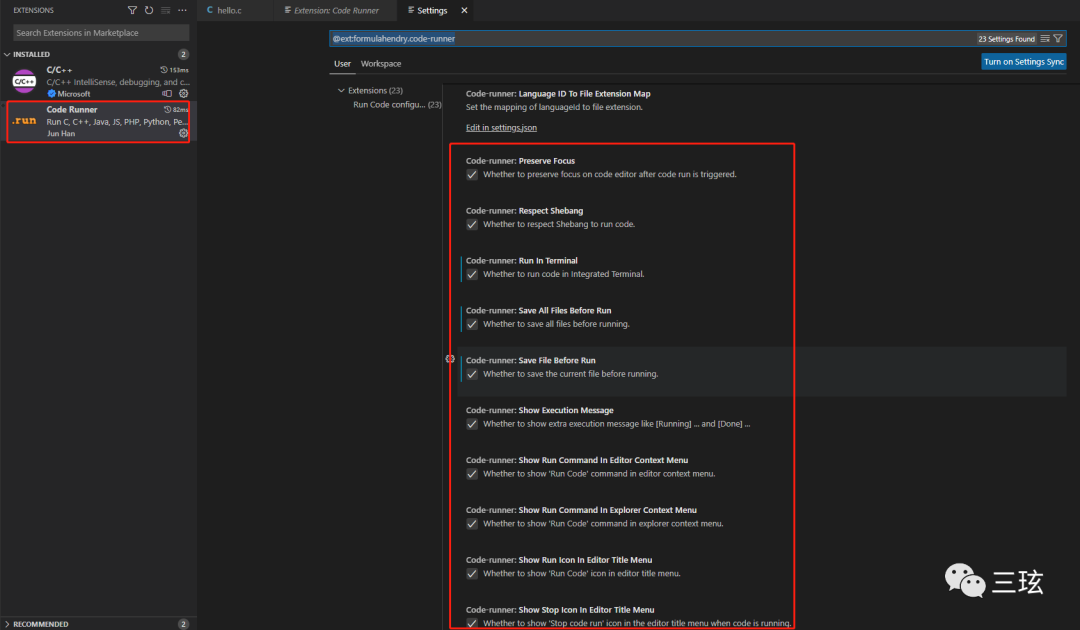Click the settings filter funnel icon
This screenshot has height=630, width=1080.
tap(1058, 39)
